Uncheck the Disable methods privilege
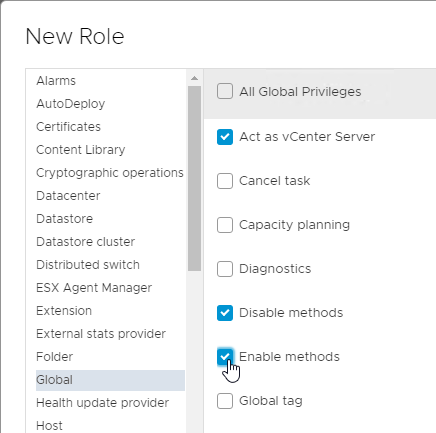436x433 pixels. [225, 313]
